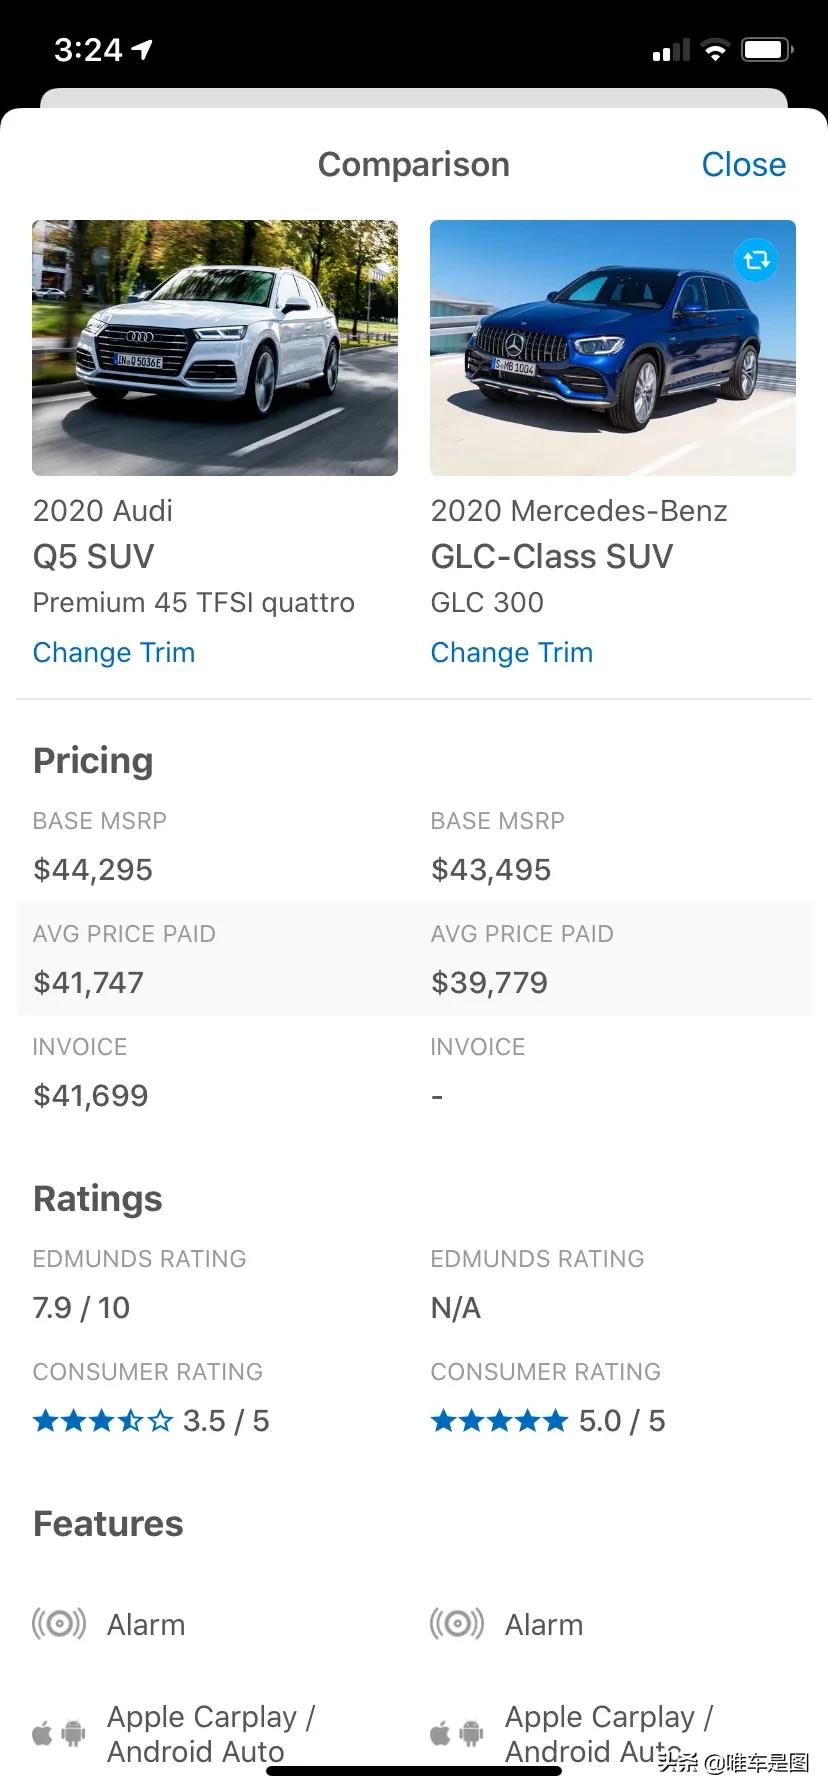Tap the Q5 SUV model name
The image size is (828, 1792).
[94, 557]
